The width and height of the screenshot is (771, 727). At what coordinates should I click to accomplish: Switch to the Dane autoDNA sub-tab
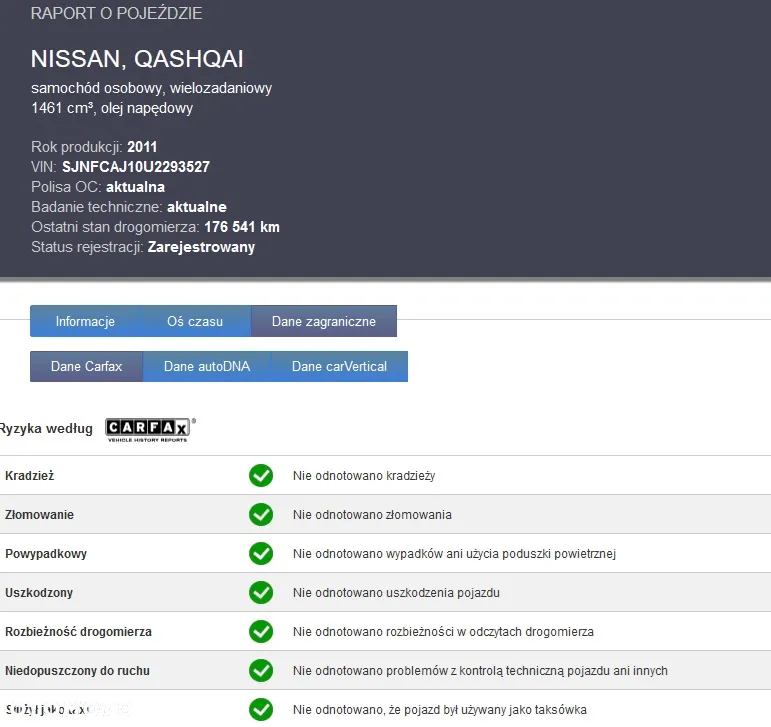click(x=207, y=366)
